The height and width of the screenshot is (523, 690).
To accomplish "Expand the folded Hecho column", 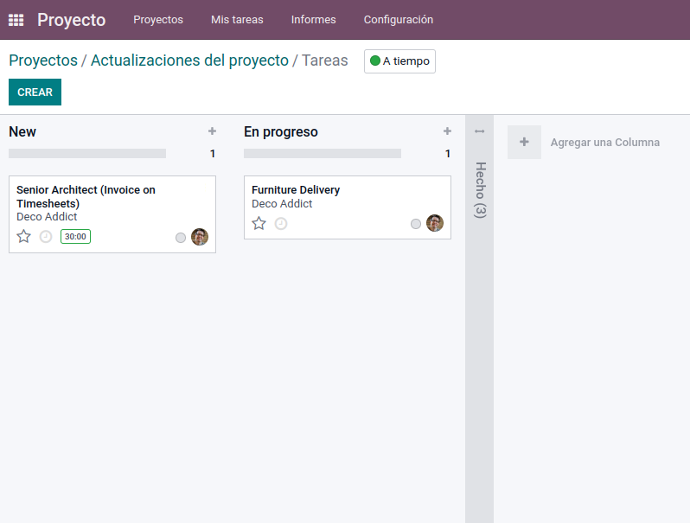I will coord(480,190).
